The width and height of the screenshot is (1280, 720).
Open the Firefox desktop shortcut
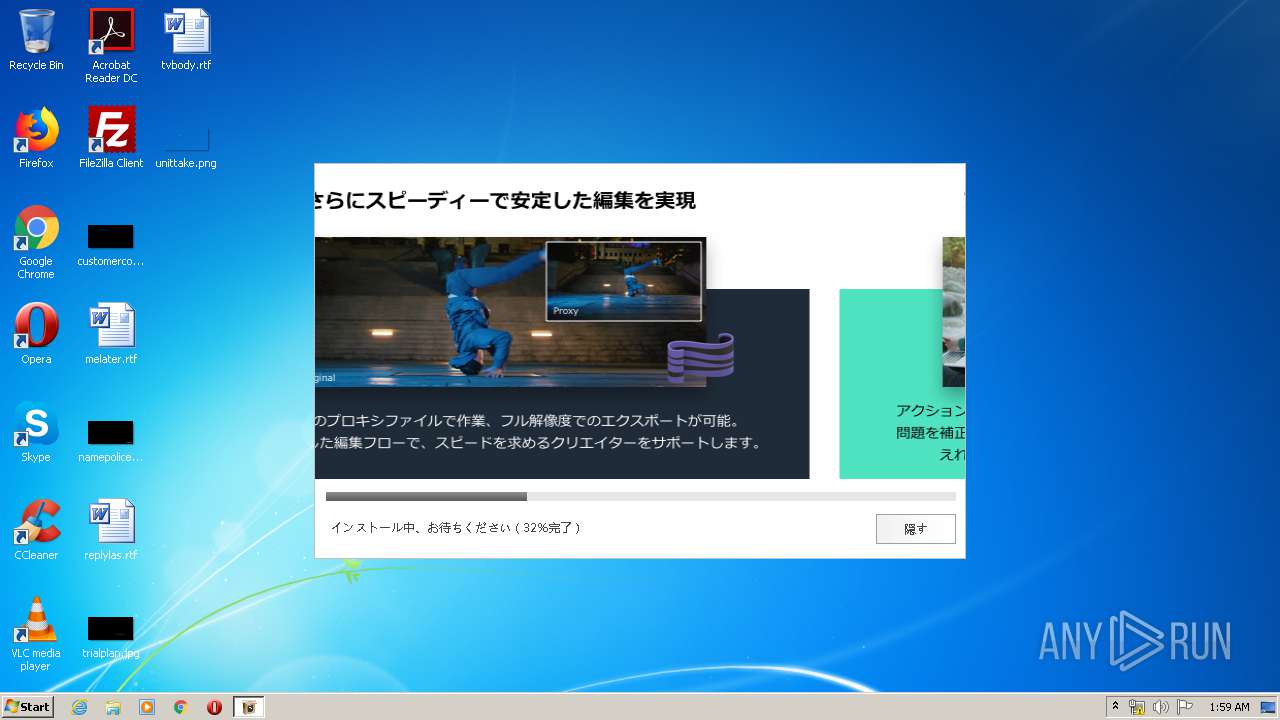(36, 138)
